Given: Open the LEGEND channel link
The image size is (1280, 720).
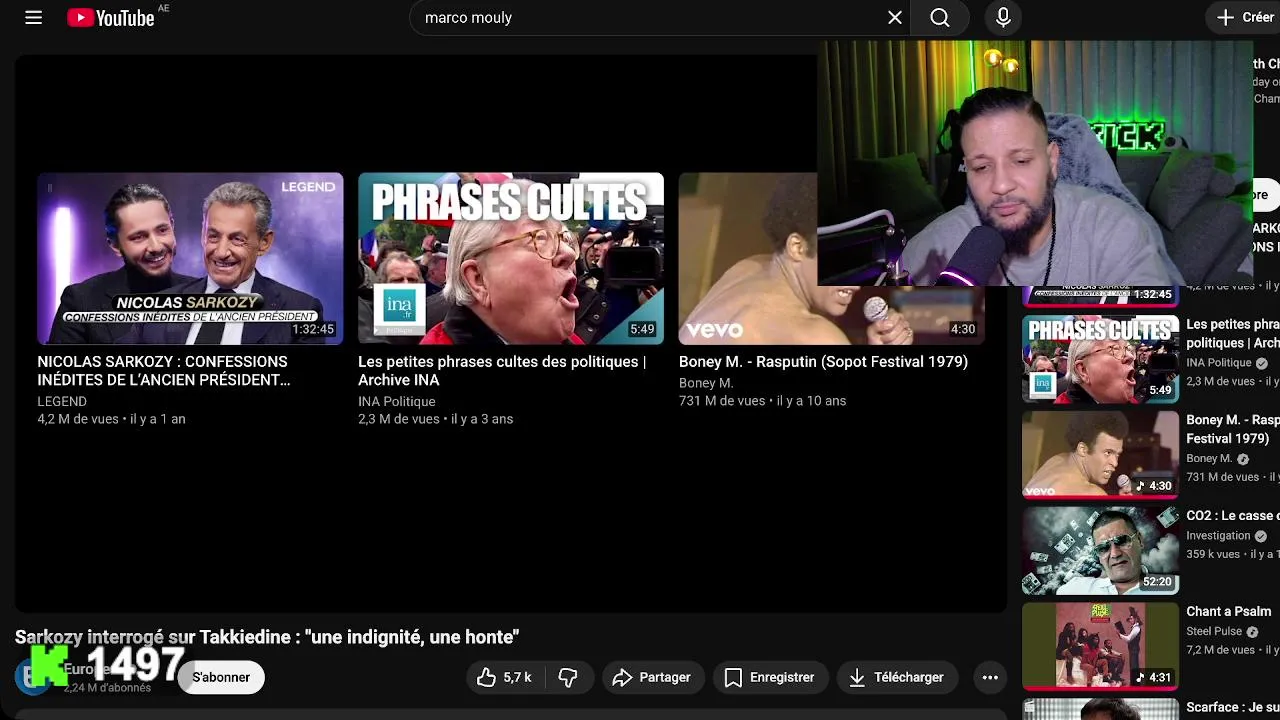Looking at the screenshot, I should point(62,401).
